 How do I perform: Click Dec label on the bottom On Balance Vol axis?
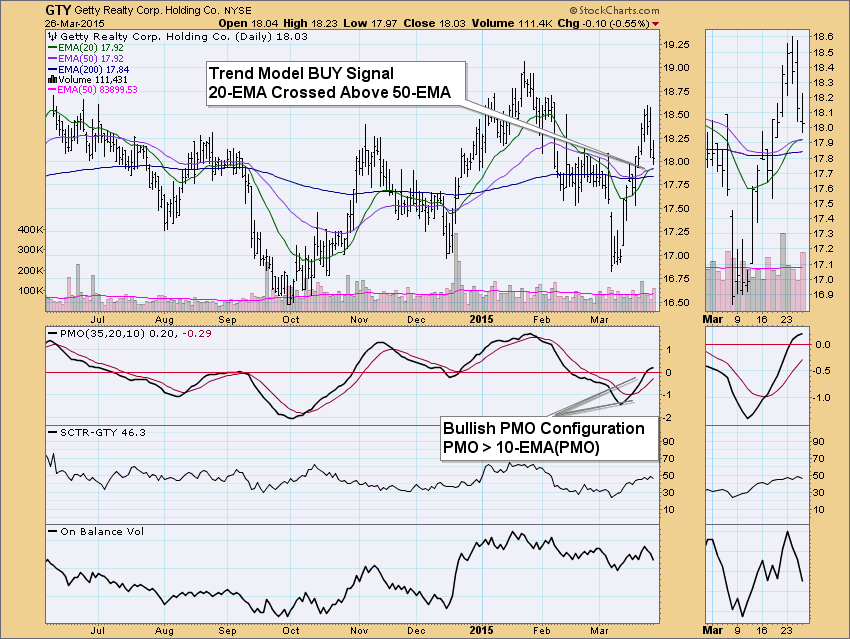pyautogui.click(x=416, y=630)
